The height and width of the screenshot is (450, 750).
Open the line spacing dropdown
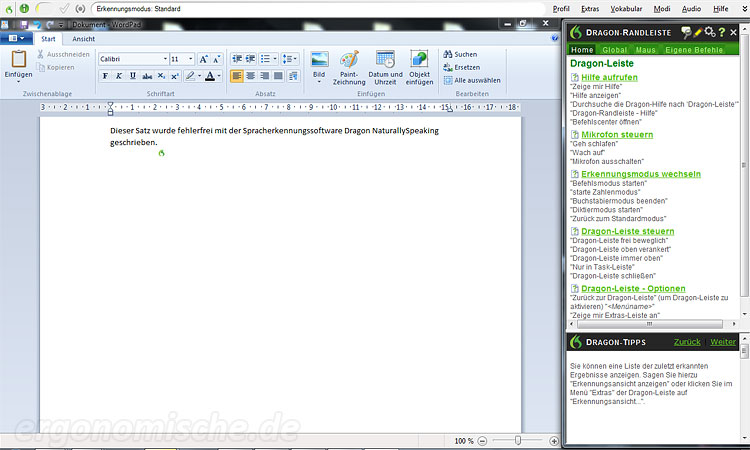[x=290, y=59]
